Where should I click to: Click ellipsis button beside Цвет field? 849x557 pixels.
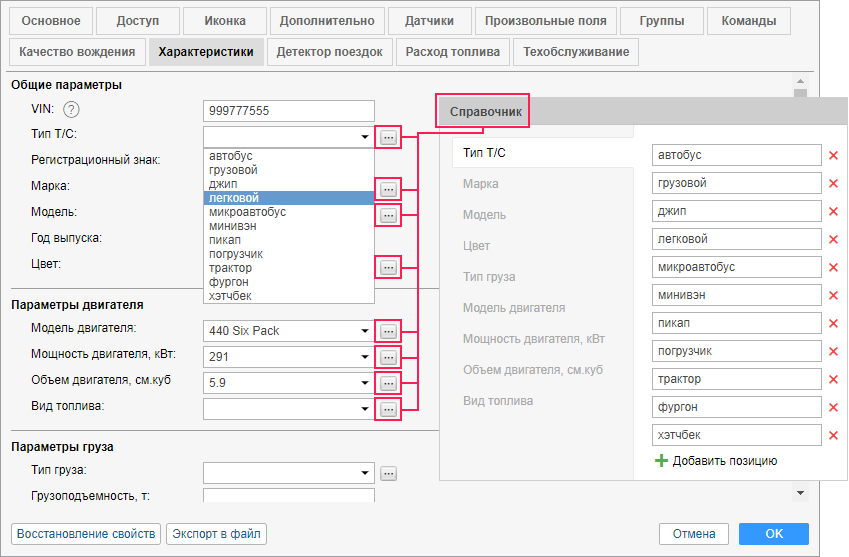[x=389, y=267]
